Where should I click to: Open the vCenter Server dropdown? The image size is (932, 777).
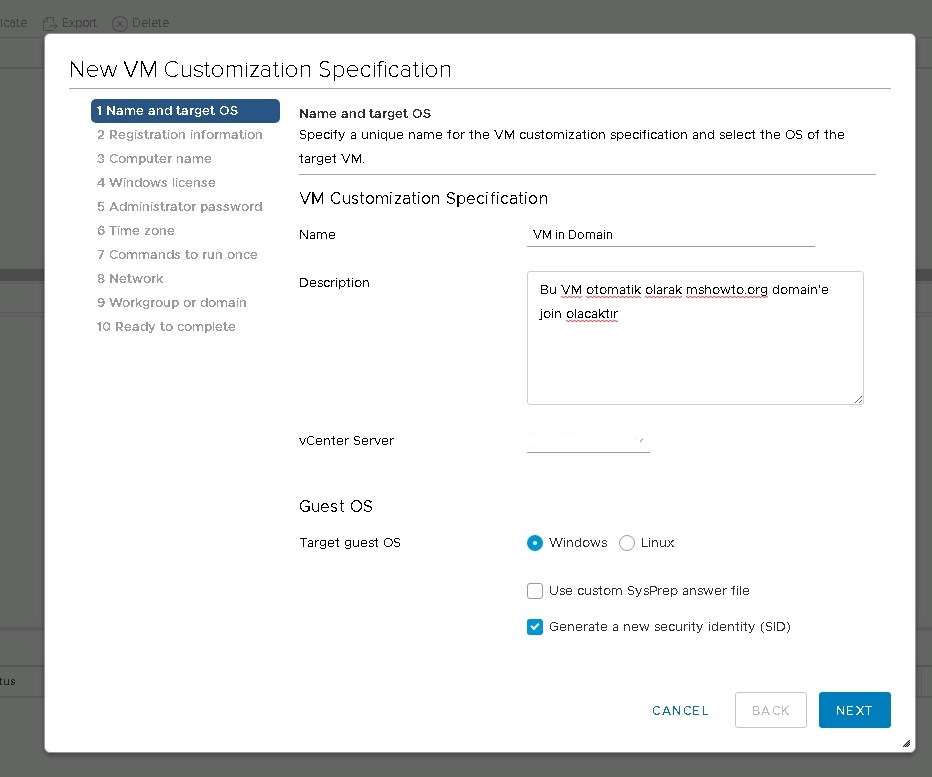(588, 441)
